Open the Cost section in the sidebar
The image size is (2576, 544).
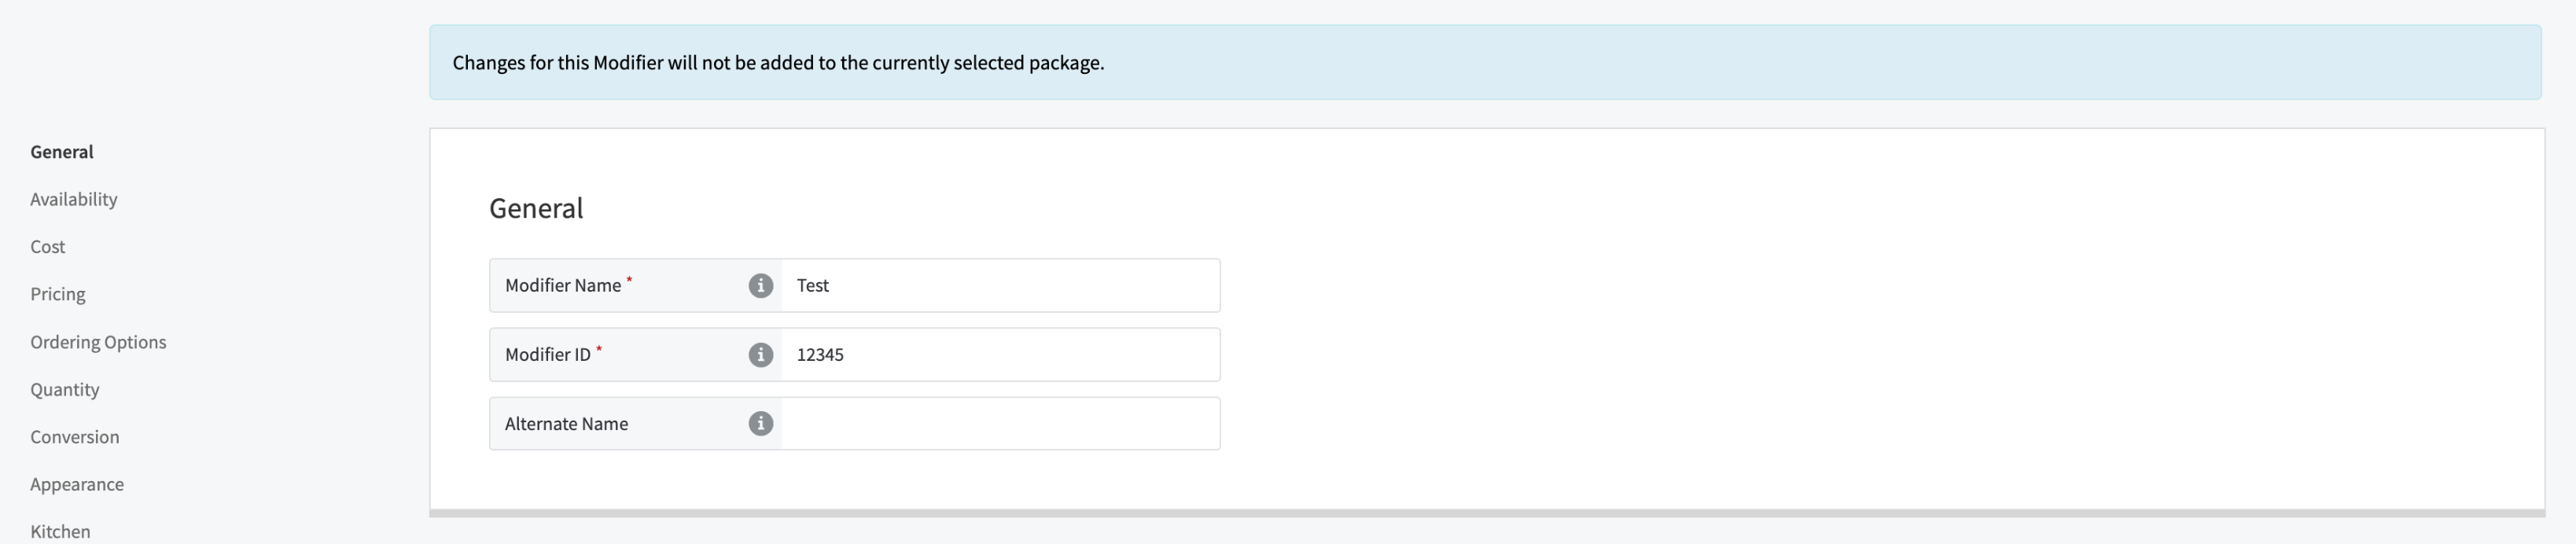(48, 246)
